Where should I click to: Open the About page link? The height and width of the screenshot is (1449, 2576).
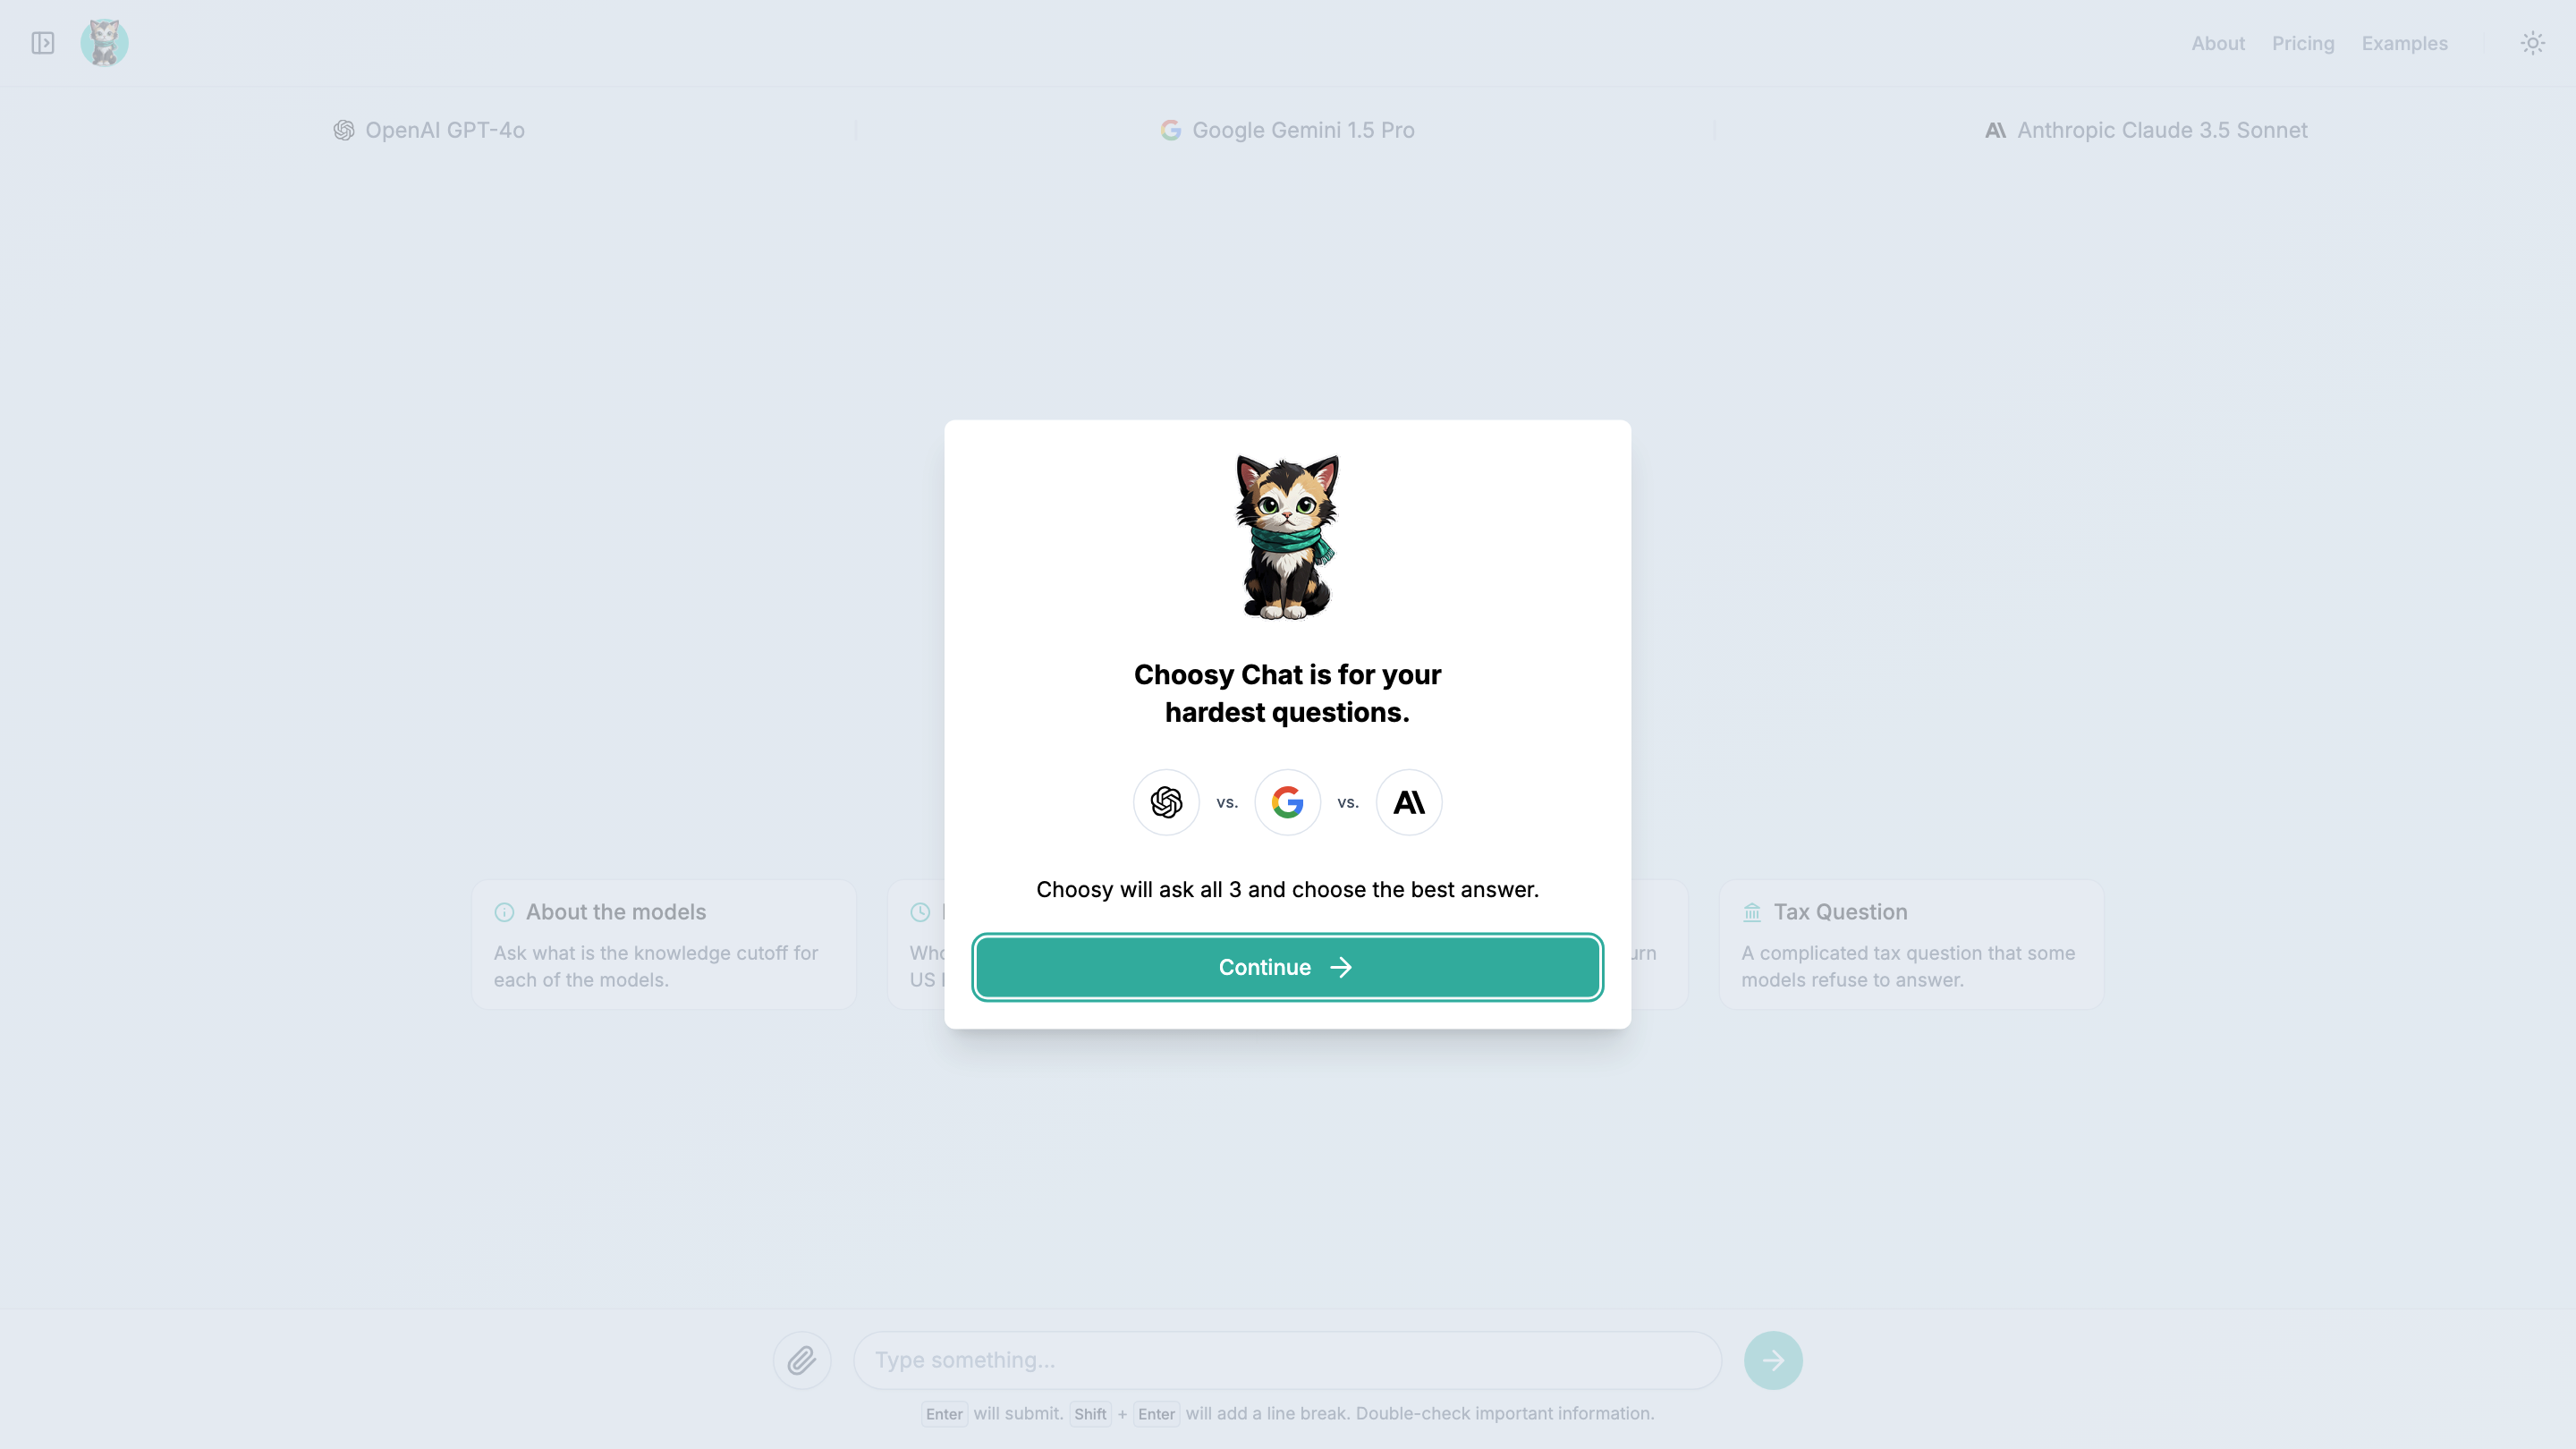pos(2218,43)
